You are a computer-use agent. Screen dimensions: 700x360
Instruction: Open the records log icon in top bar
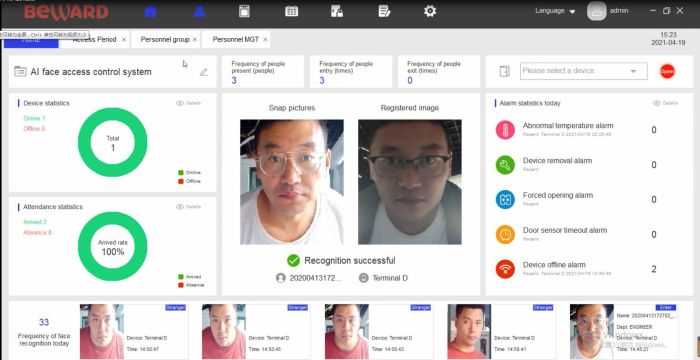pos(384,11)
